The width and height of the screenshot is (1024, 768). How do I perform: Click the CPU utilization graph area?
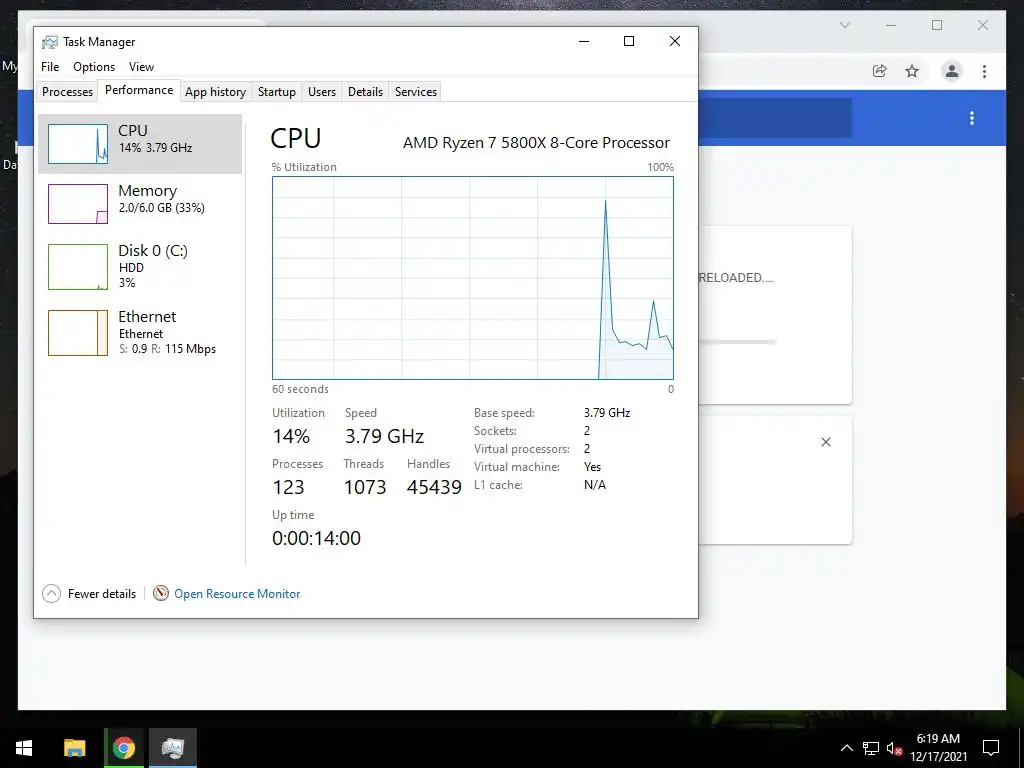point(473,278)
